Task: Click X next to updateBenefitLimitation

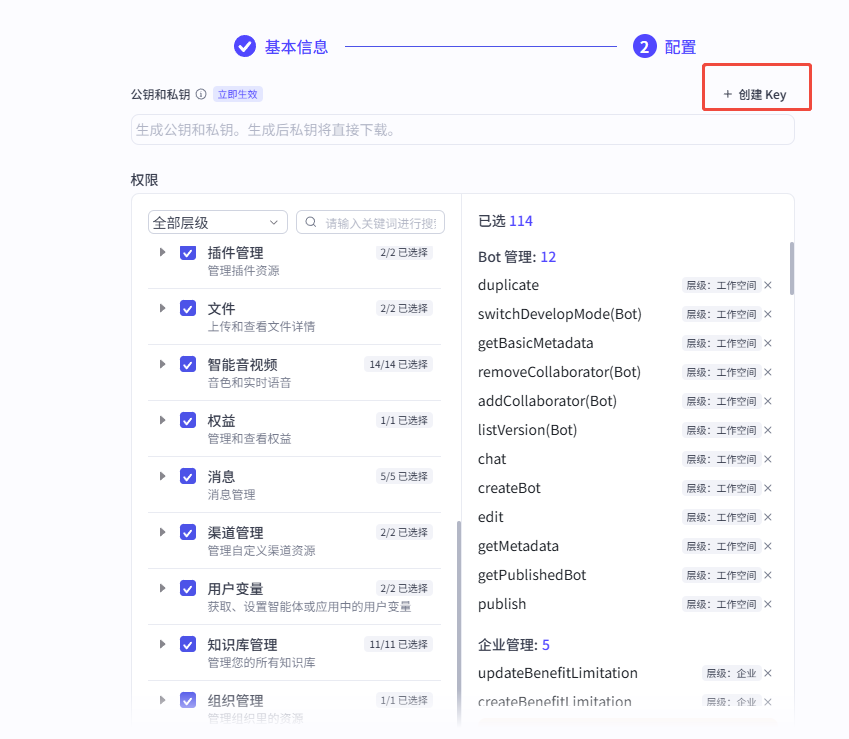Action: point(768,673)
